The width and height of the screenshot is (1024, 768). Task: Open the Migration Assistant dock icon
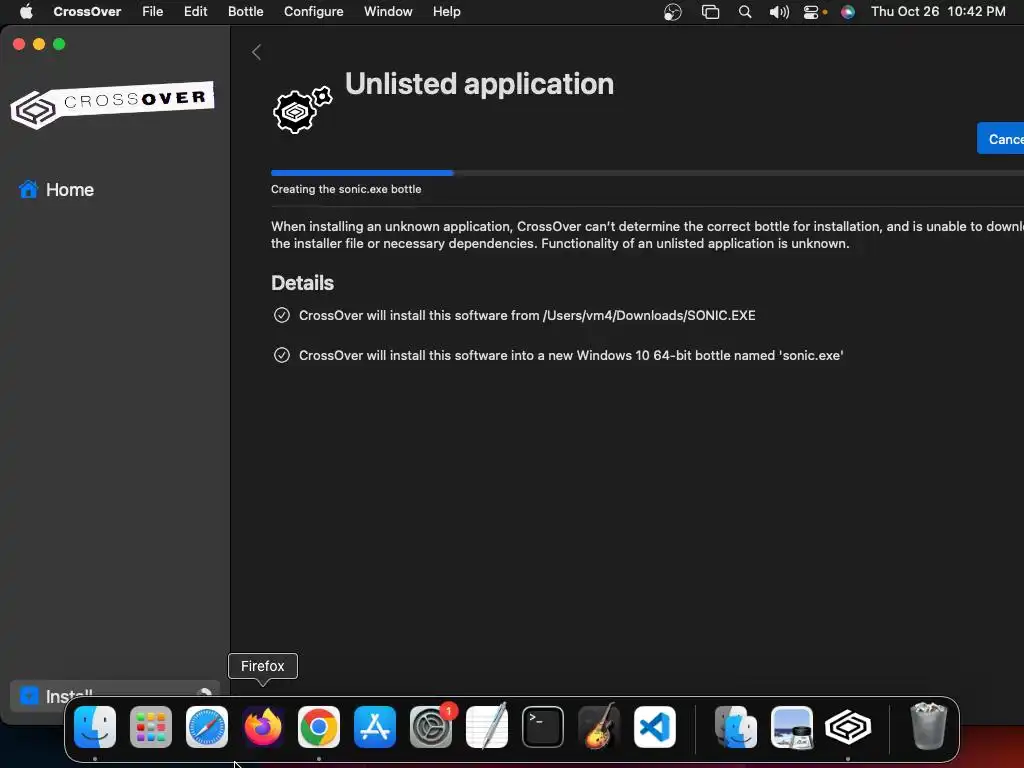(x=736, y=727)
